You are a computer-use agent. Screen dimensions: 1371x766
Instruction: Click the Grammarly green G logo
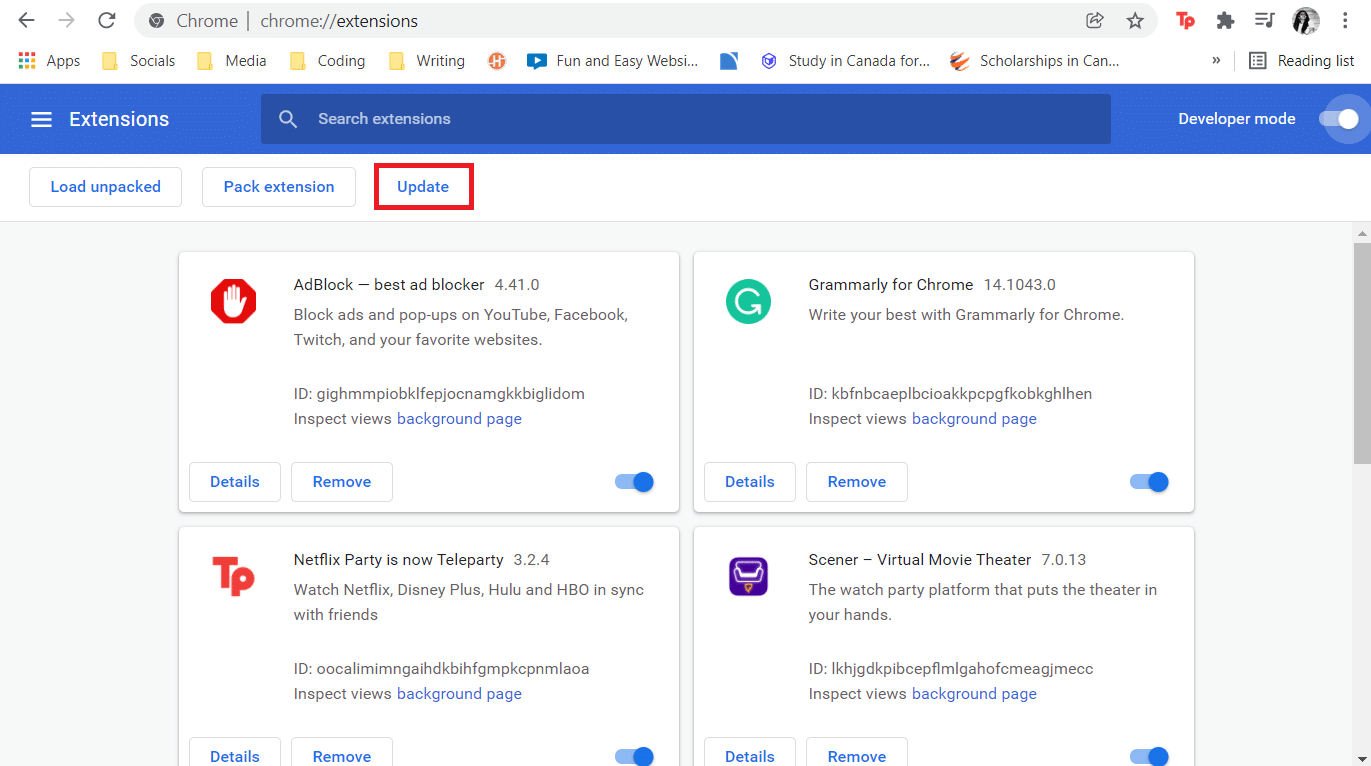[x=748, y=301]
